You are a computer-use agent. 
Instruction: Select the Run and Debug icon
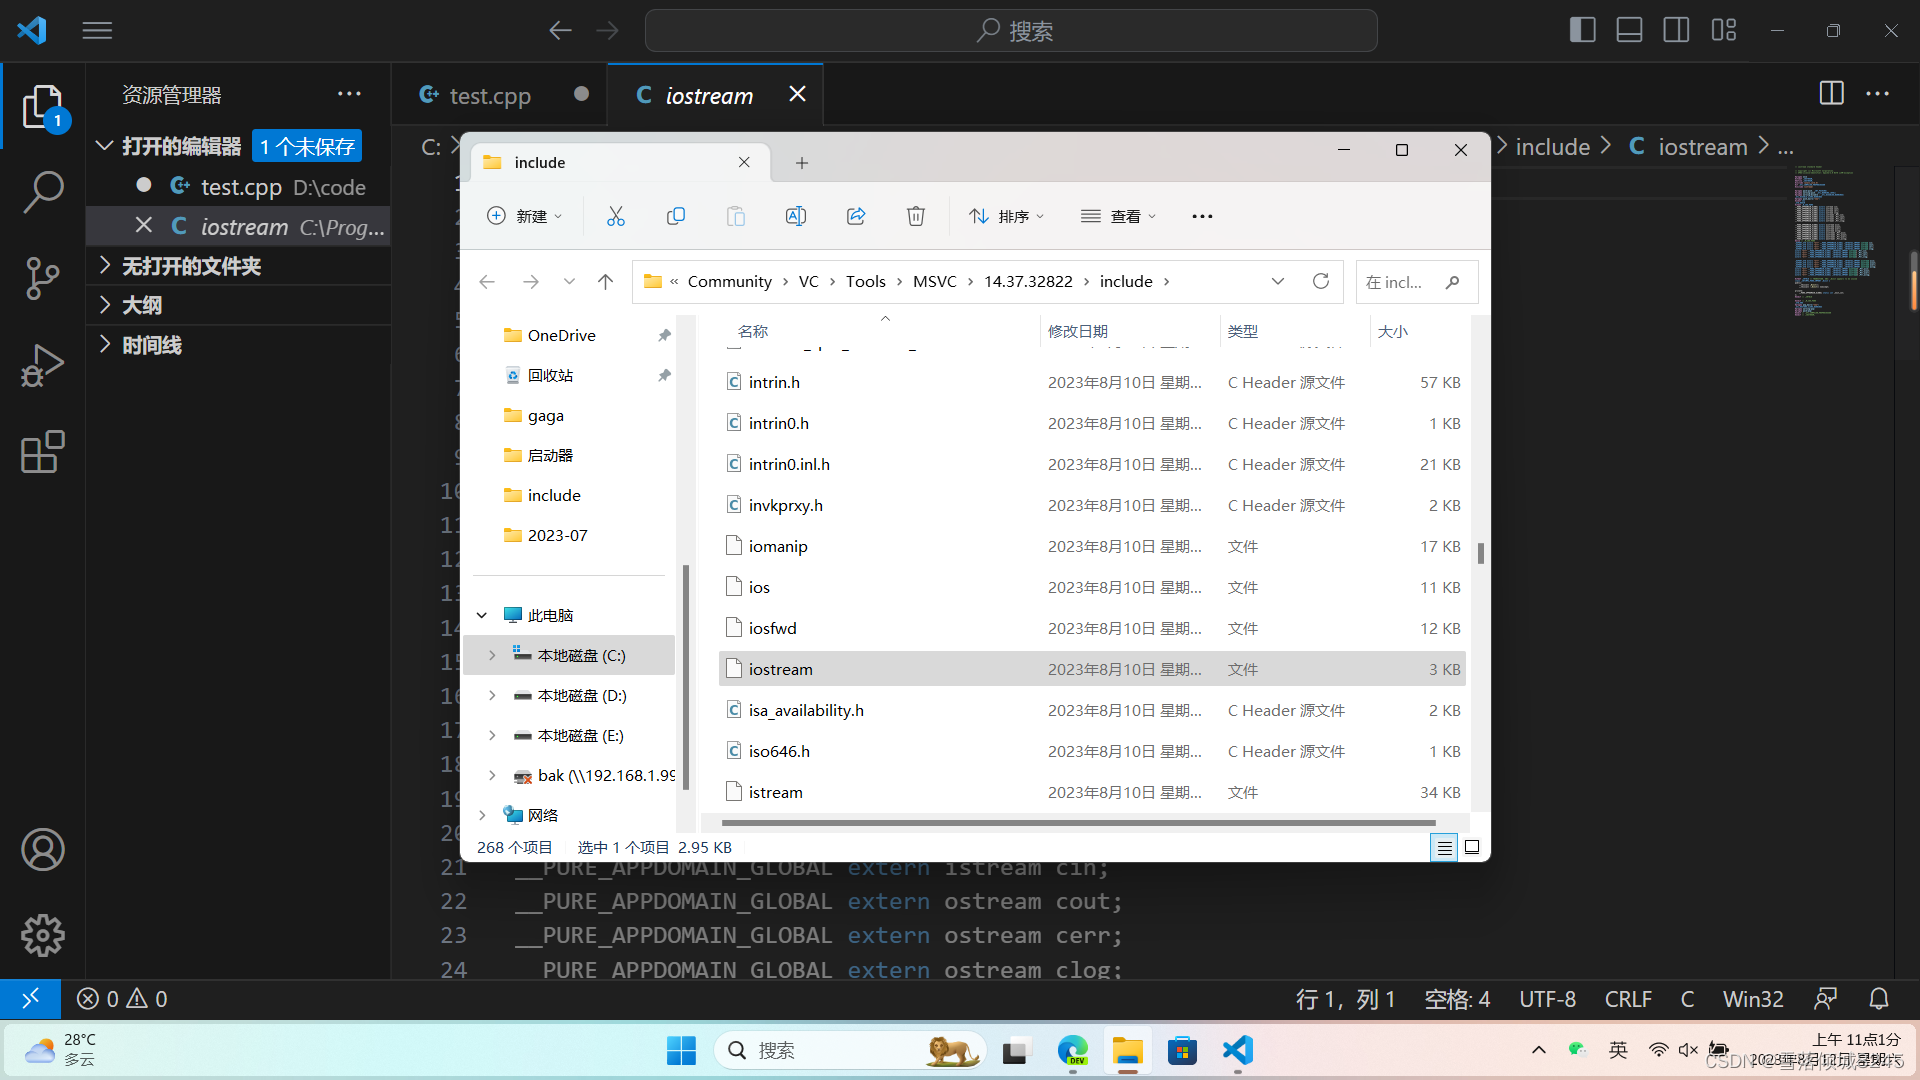[42, 365]
